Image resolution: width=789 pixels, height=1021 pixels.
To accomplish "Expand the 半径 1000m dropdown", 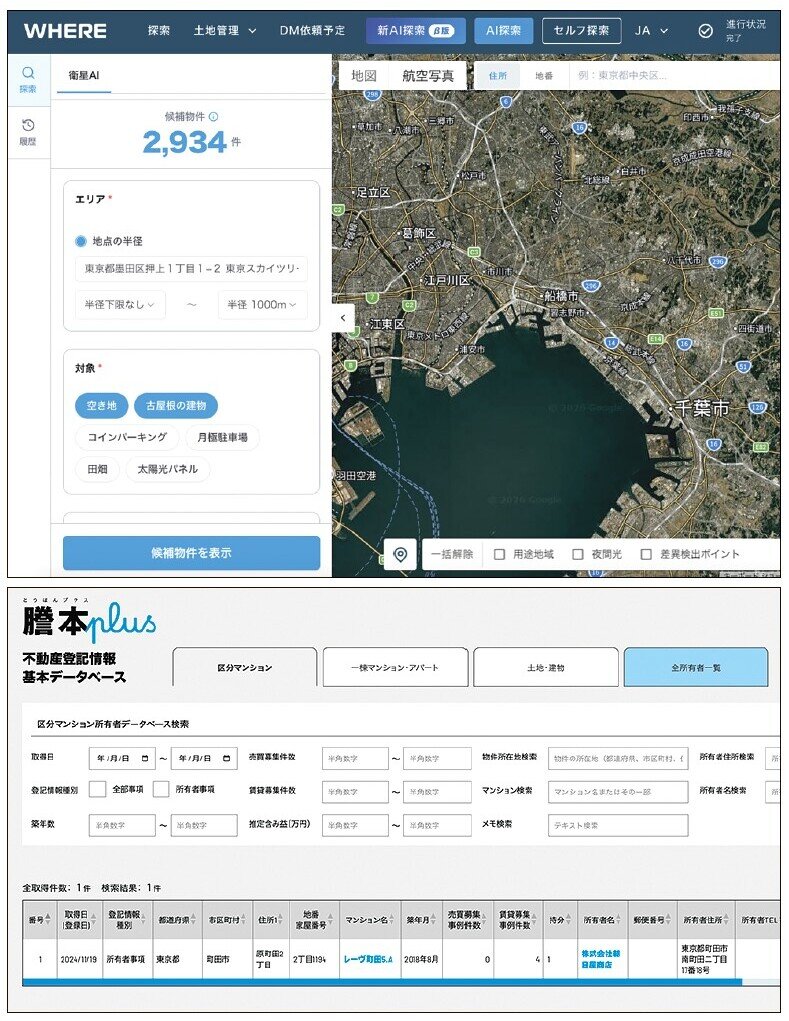I will 262,305.
